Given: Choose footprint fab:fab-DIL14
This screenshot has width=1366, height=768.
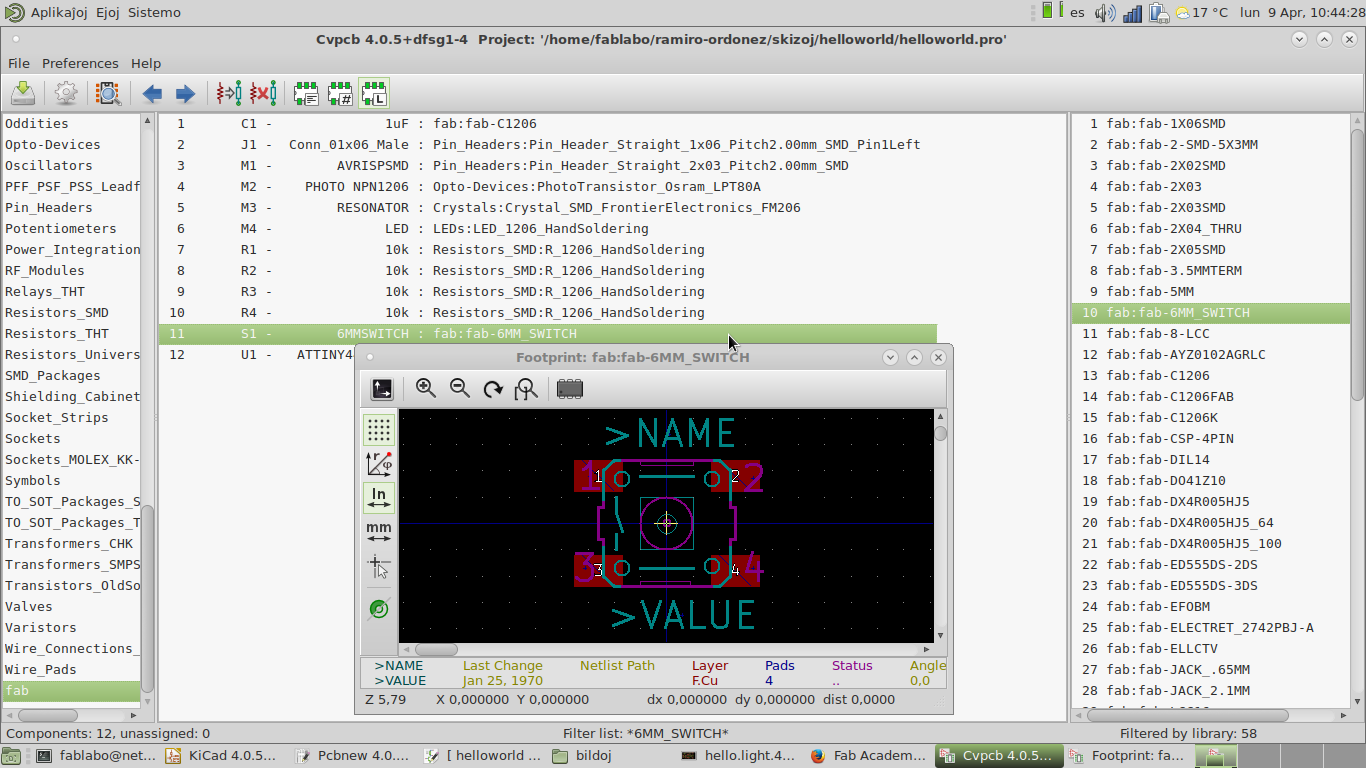Looking at the screenshot, I should tap(1211, 459).
